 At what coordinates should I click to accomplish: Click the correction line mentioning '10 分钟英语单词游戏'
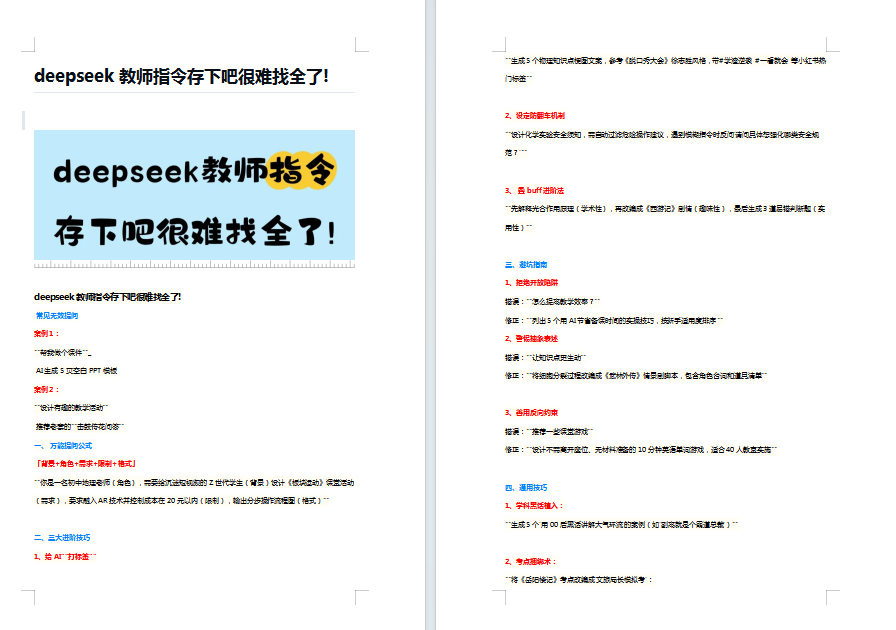tap(641, 450)
